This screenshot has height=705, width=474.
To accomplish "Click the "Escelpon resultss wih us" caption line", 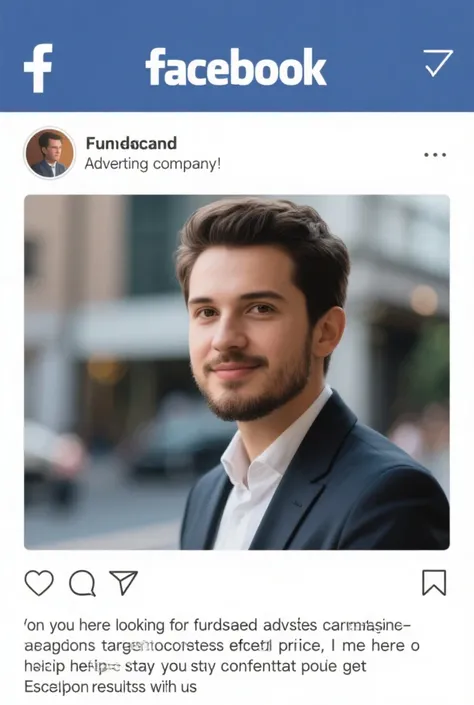I will click(110, 687).
